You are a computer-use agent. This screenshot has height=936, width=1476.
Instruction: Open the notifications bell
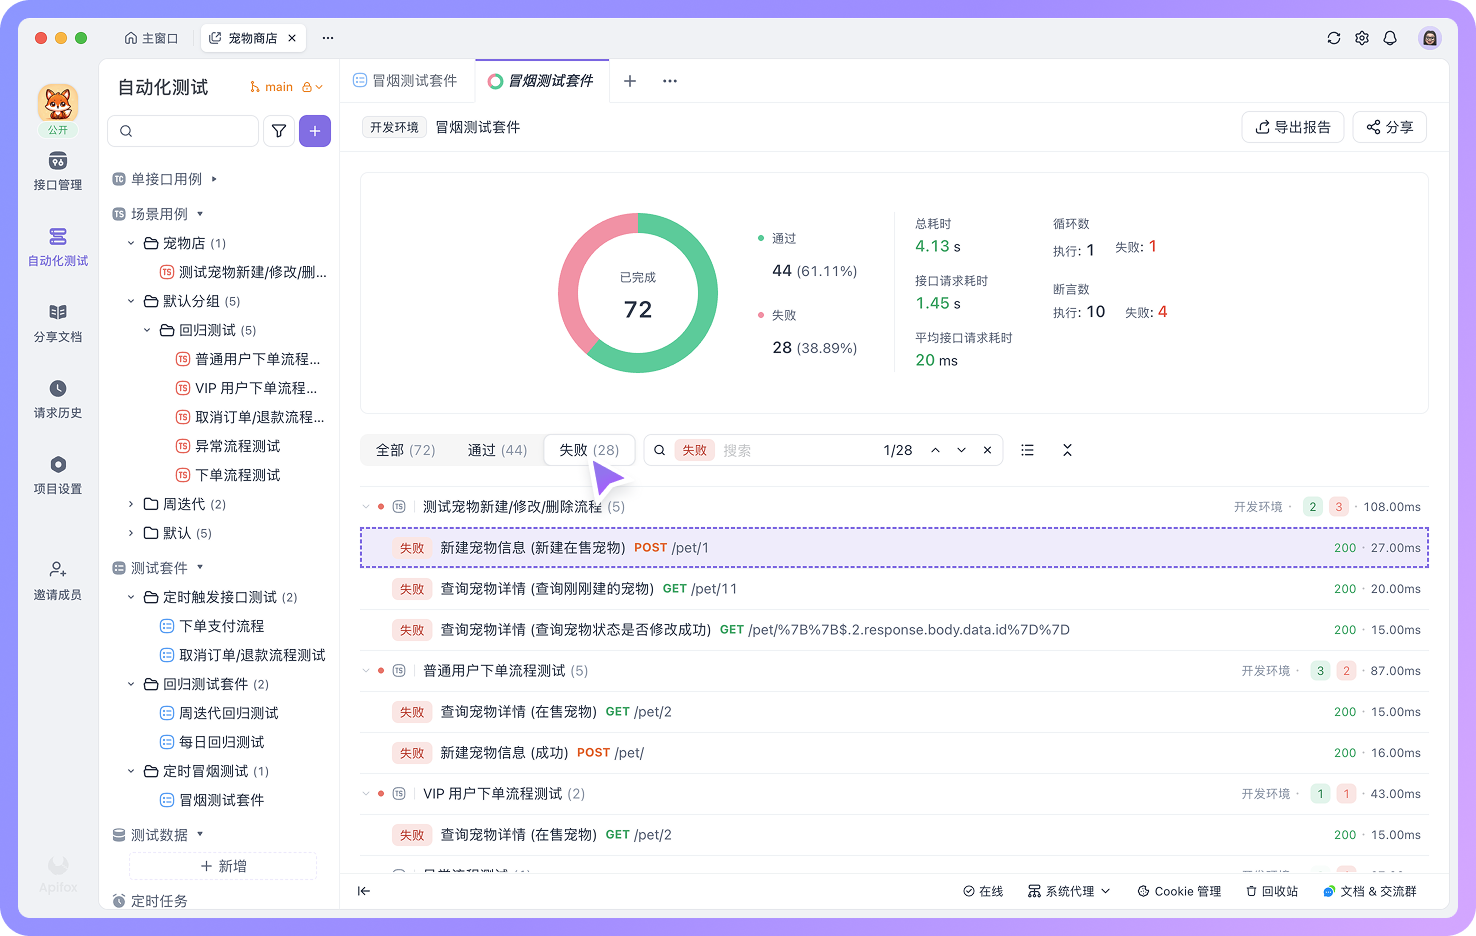(x=1390, y=38)
